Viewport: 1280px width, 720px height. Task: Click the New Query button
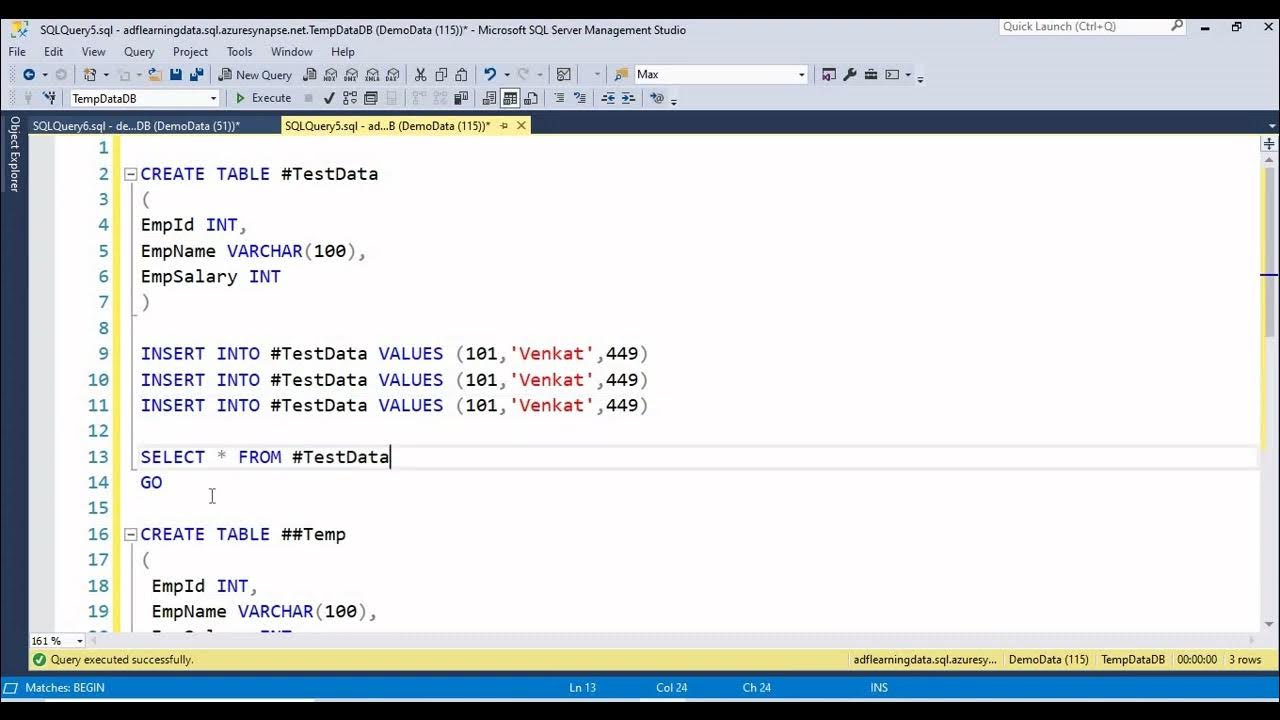255,74
